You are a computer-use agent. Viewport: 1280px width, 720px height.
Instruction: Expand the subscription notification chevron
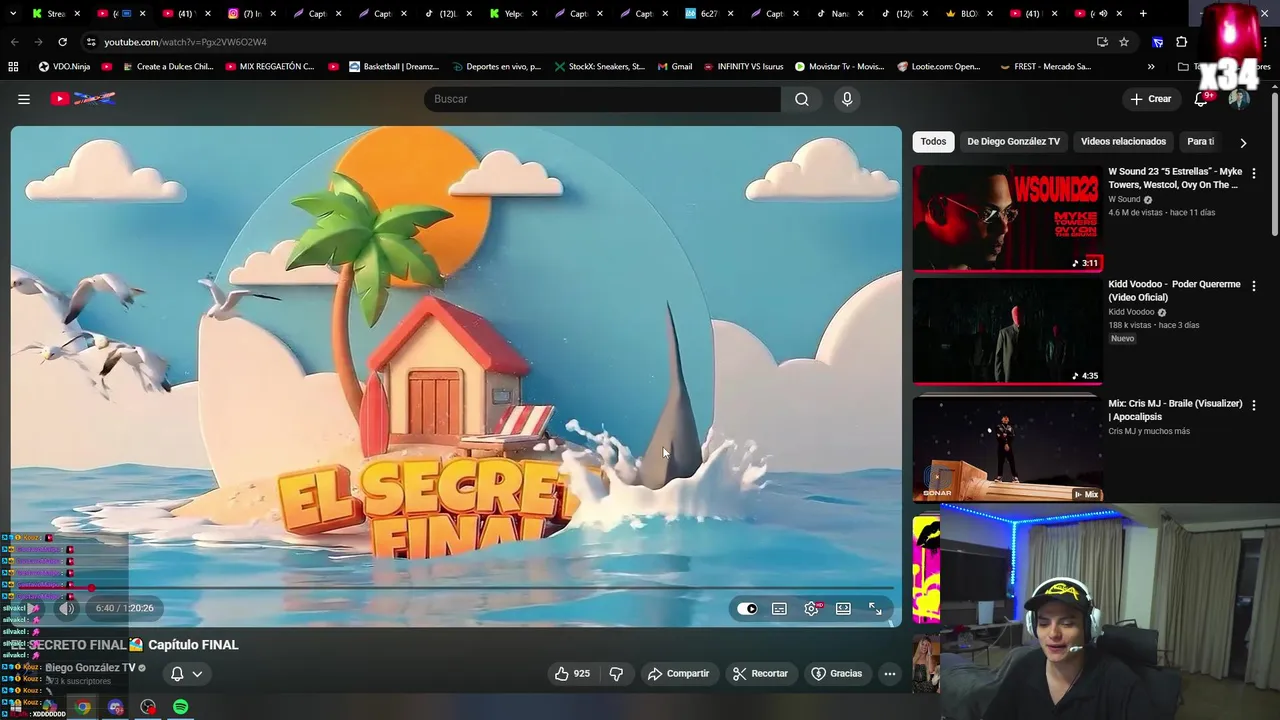coord(197,674)
